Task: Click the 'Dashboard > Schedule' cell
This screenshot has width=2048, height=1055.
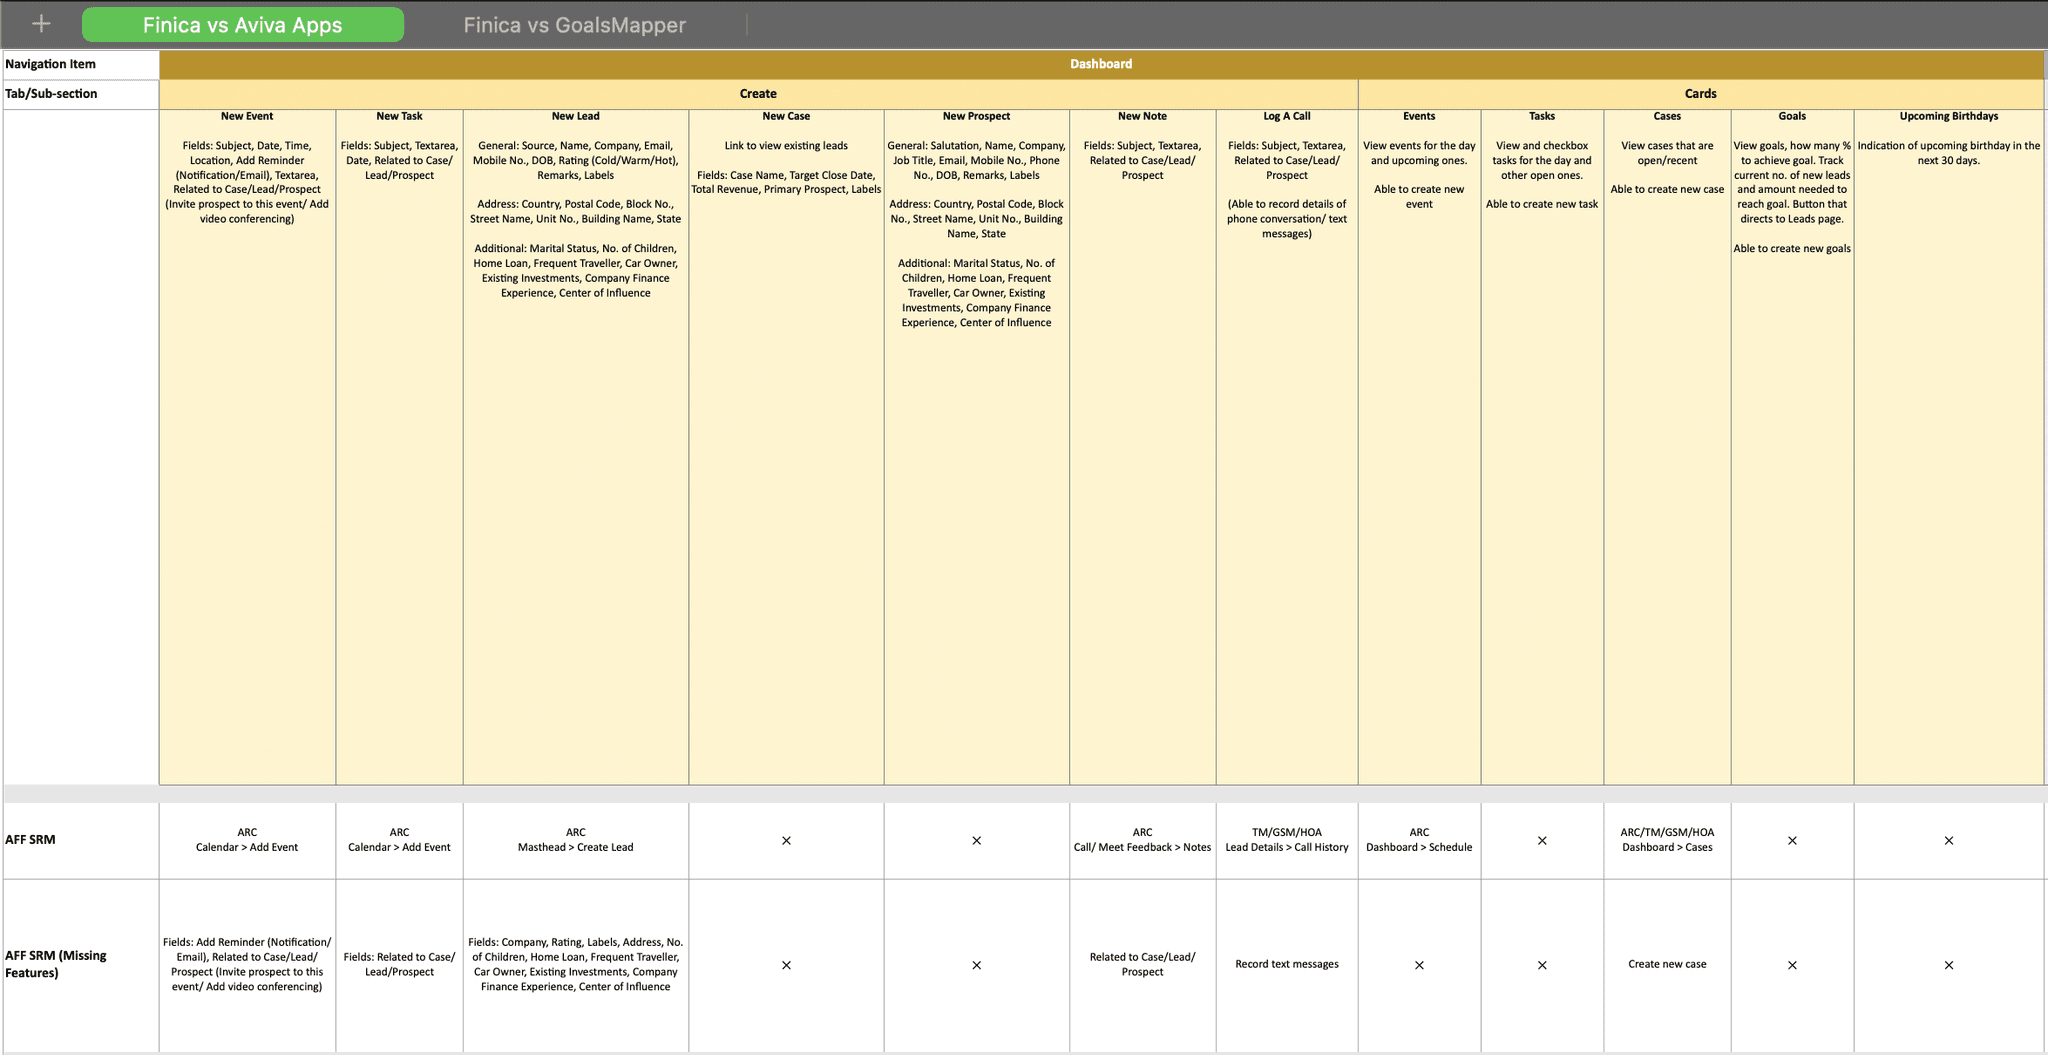Action: pos(1419,840)
